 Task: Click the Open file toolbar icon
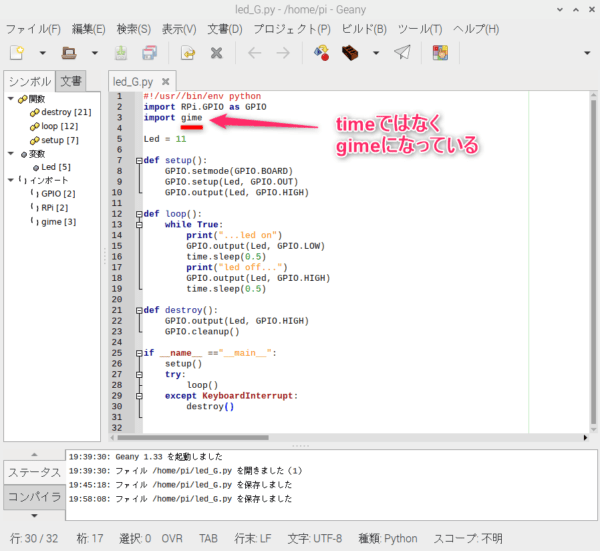click(69, 52)
